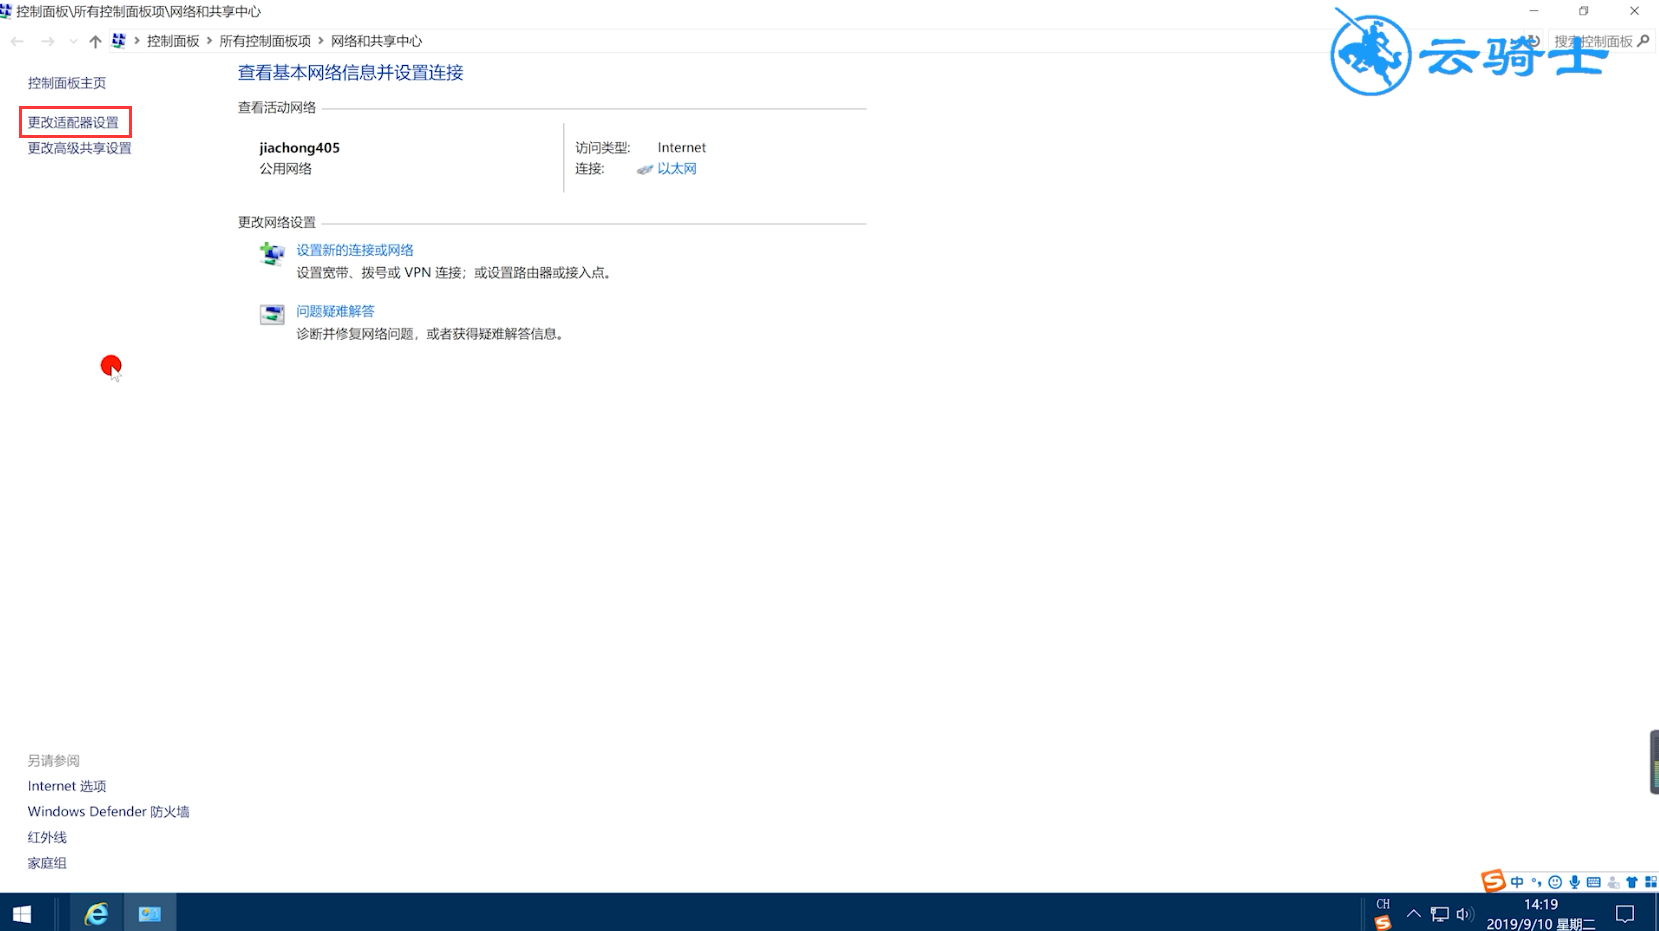The width and height of the screenshot is (1659, 931).
Task: Click the network tray icon
Action: click(1439, 914)
